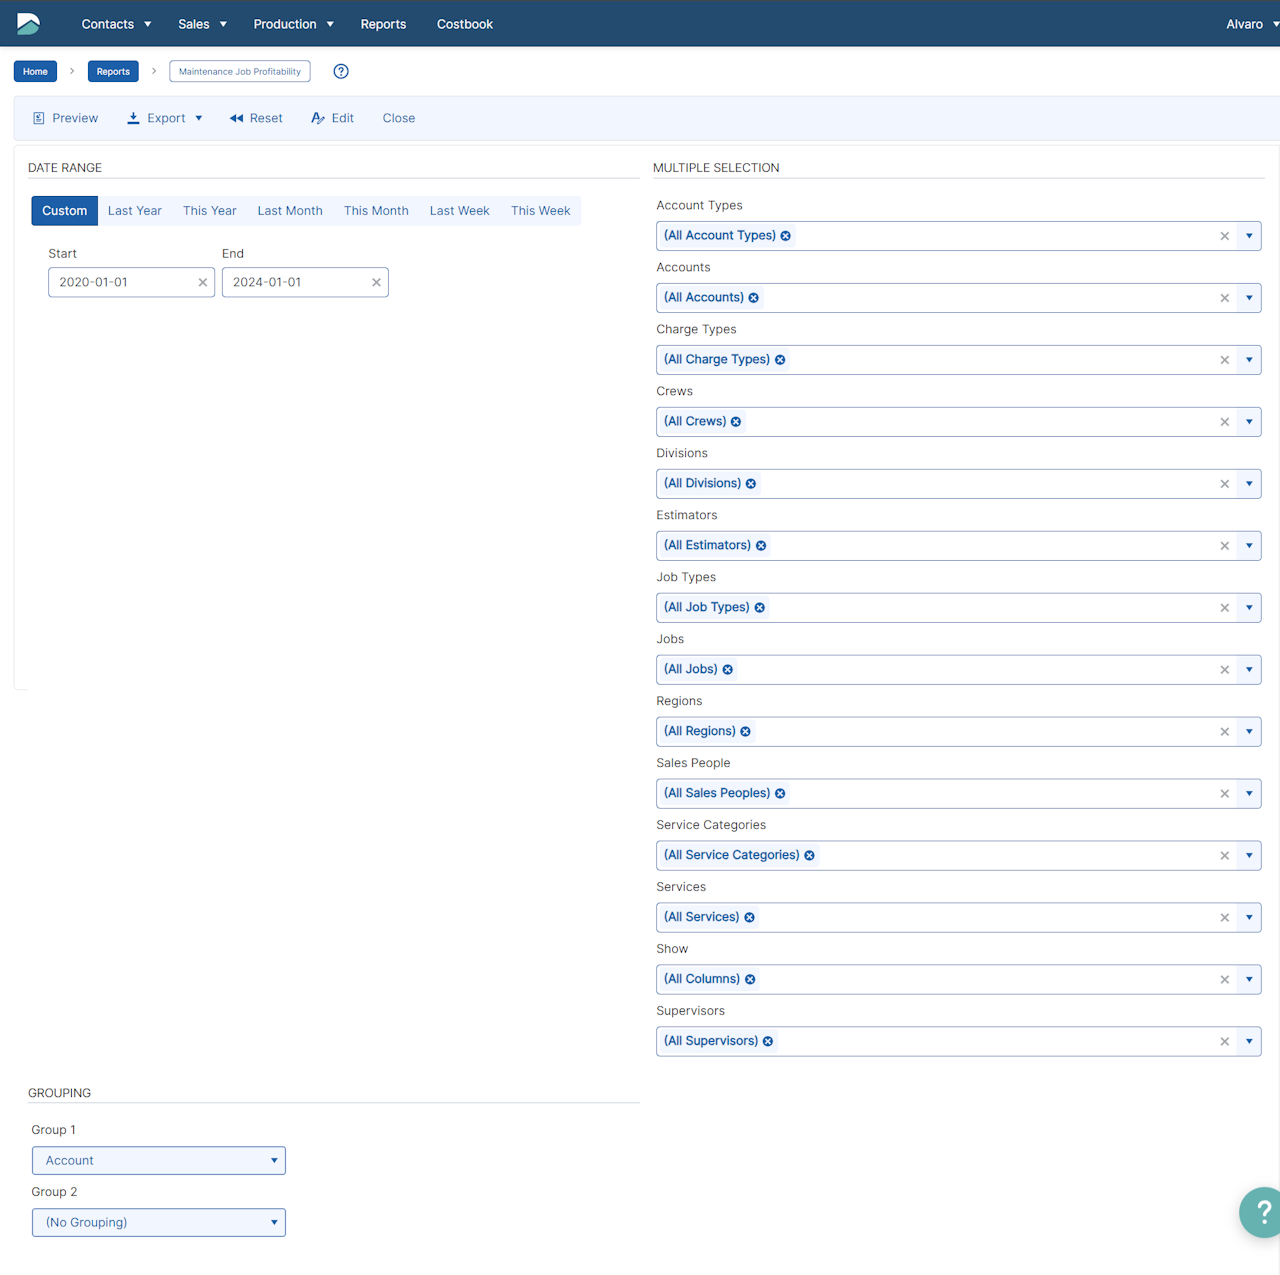This screenshot has width=1280, height=1275.
Task: Remove the (All Account Types) tag
Action: click(786, 236)
